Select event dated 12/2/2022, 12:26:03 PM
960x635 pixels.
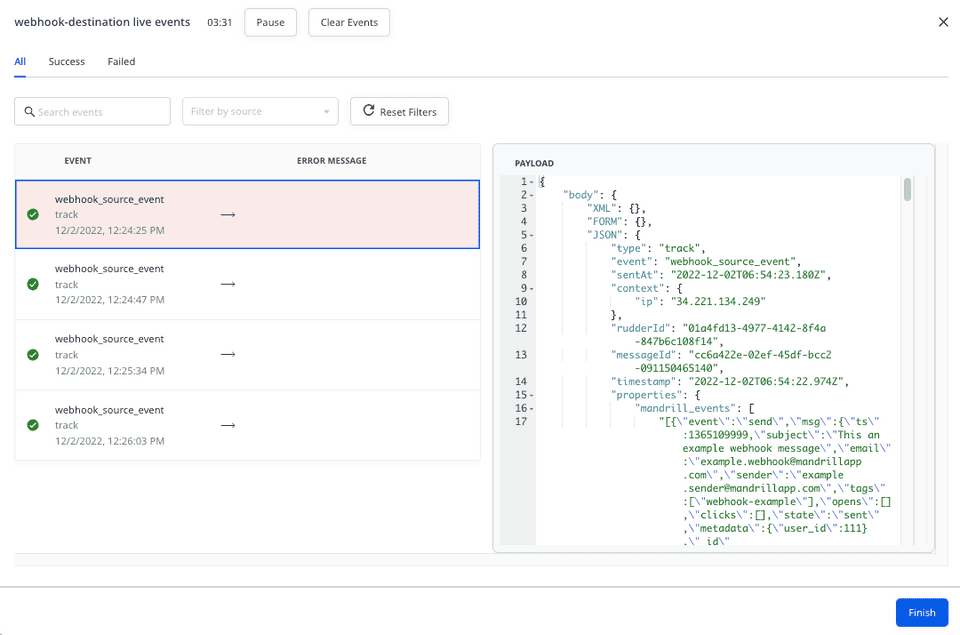[x=247, y=425]
